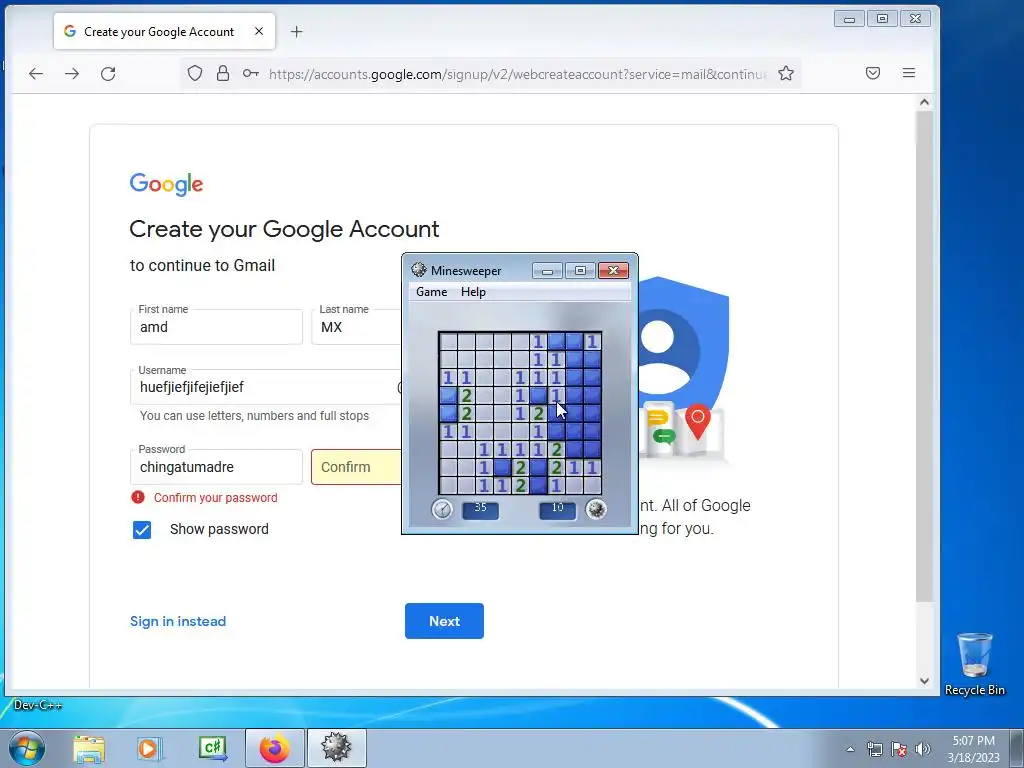
Task: Click the vertical scrollbar thumb
Action: (x=924, y=356)
